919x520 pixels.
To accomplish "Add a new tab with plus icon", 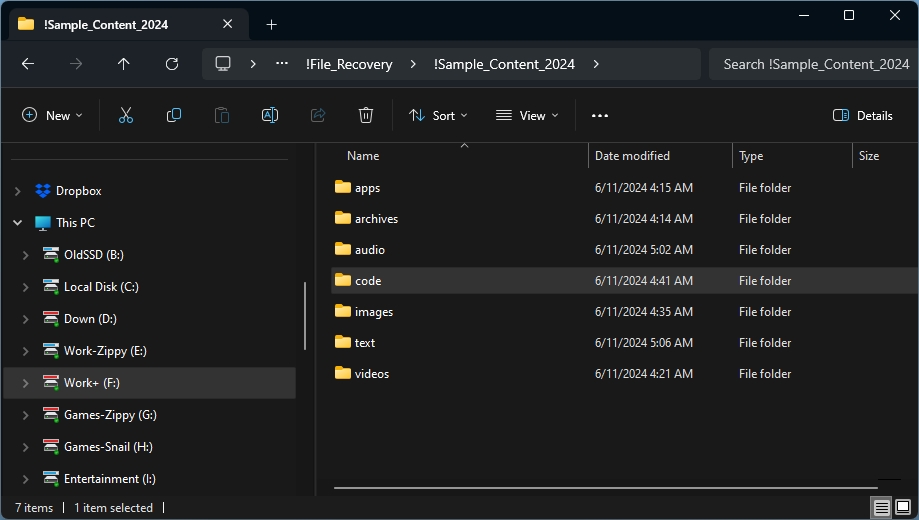I will pyautogui.click(x=271, y=25).
